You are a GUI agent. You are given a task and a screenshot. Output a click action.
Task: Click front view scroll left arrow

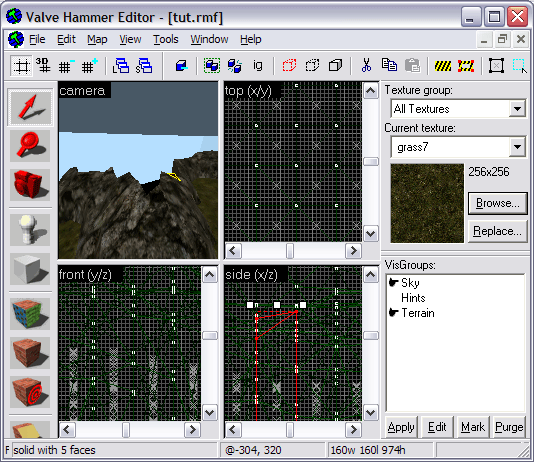(67, 430)
